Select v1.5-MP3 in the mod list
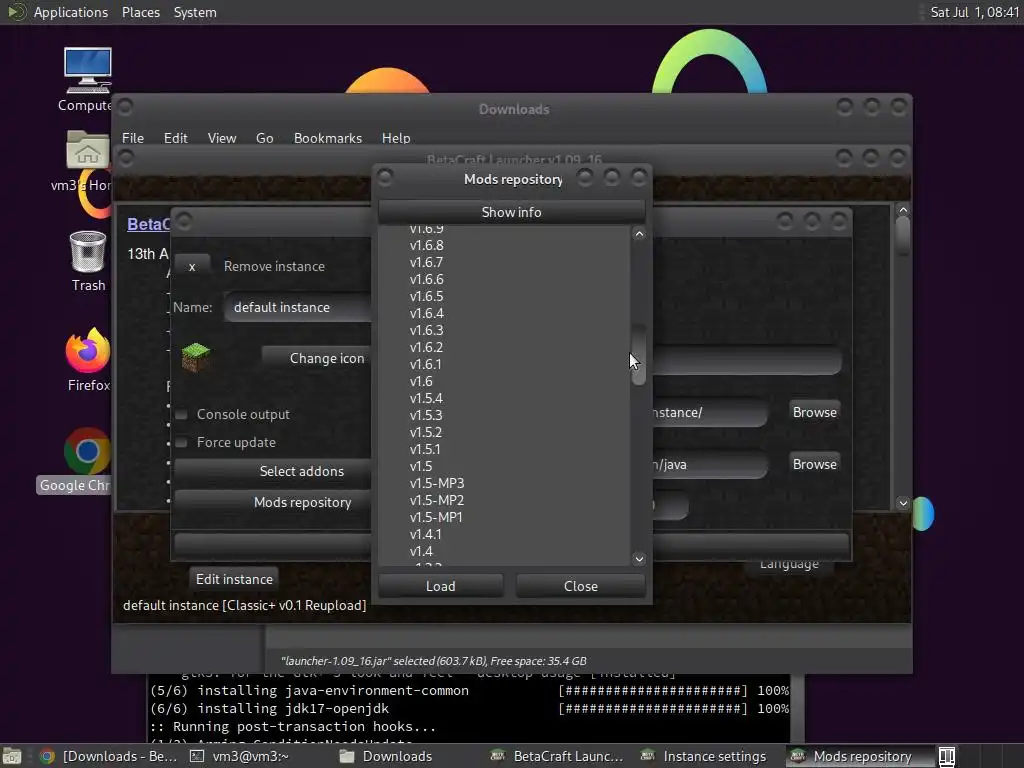Screen dimensions: 1024x768 tap(437, 483)
